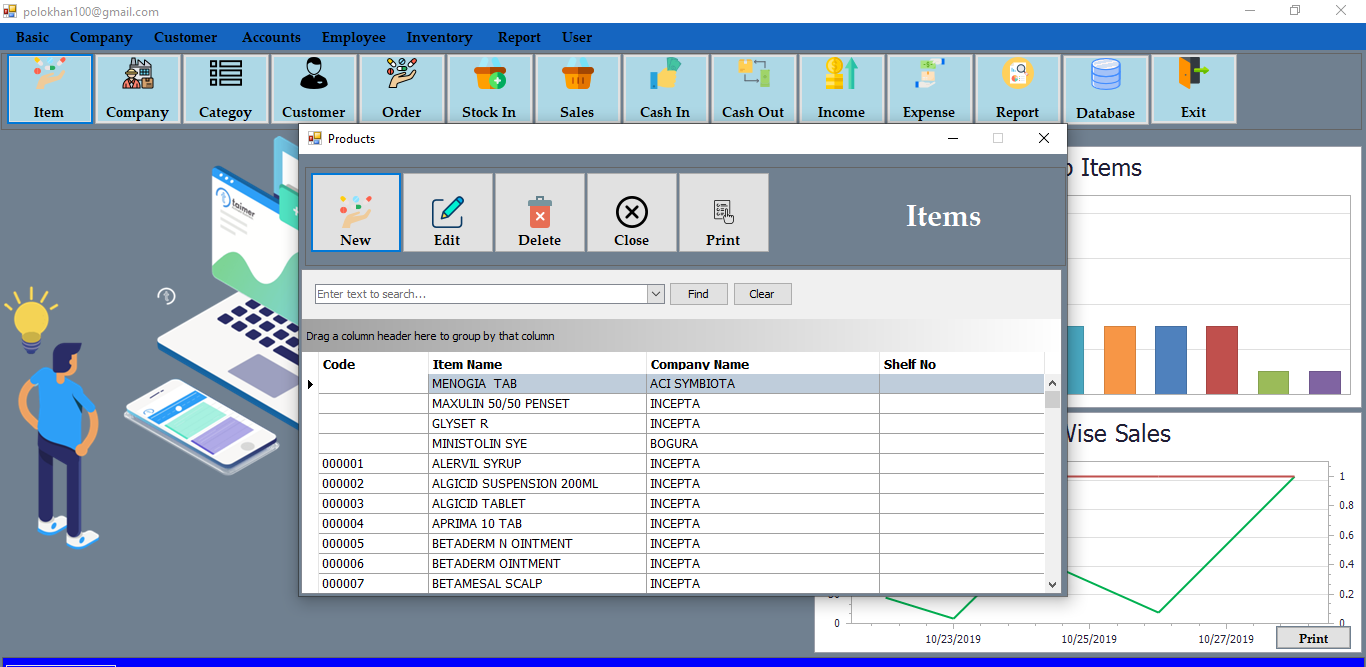The width and height of the screenshot is (1366, 667).
Task: Click the red bar in the chart
Action: 1222,360
